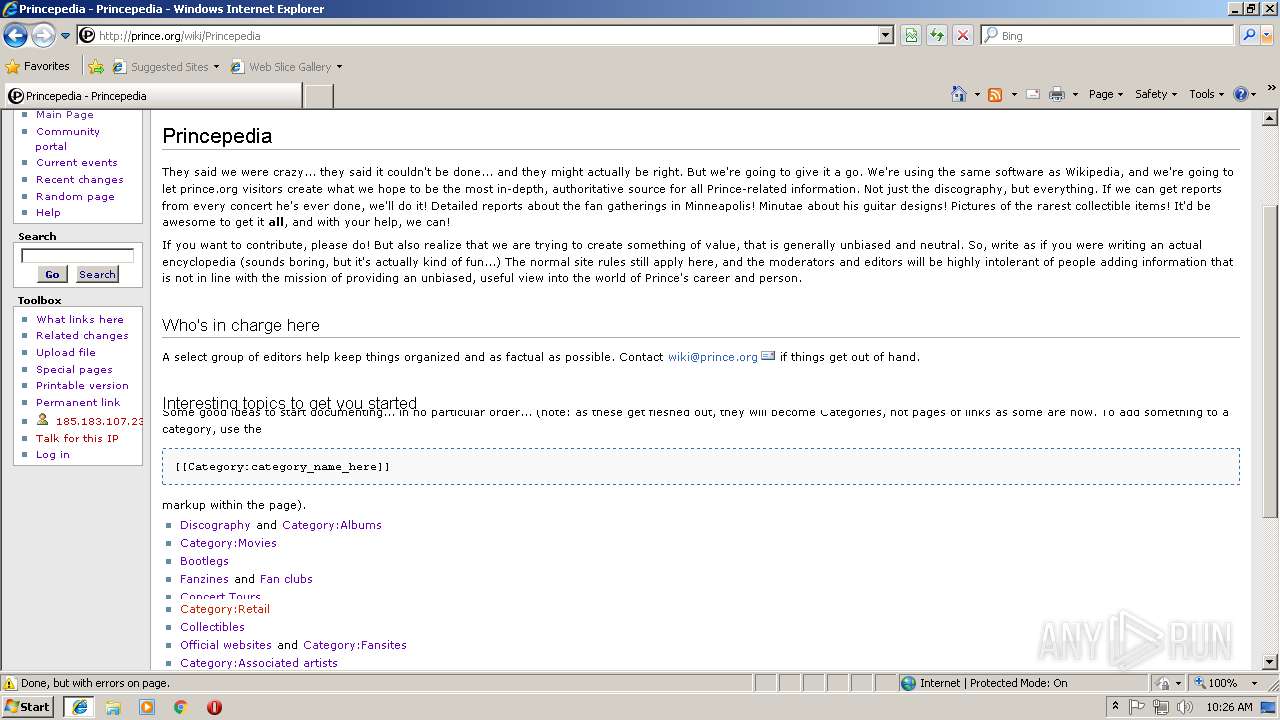Screen dimensions: 1280x720
Task: Click the Bing search box
Action: [x=1107, y=35]
